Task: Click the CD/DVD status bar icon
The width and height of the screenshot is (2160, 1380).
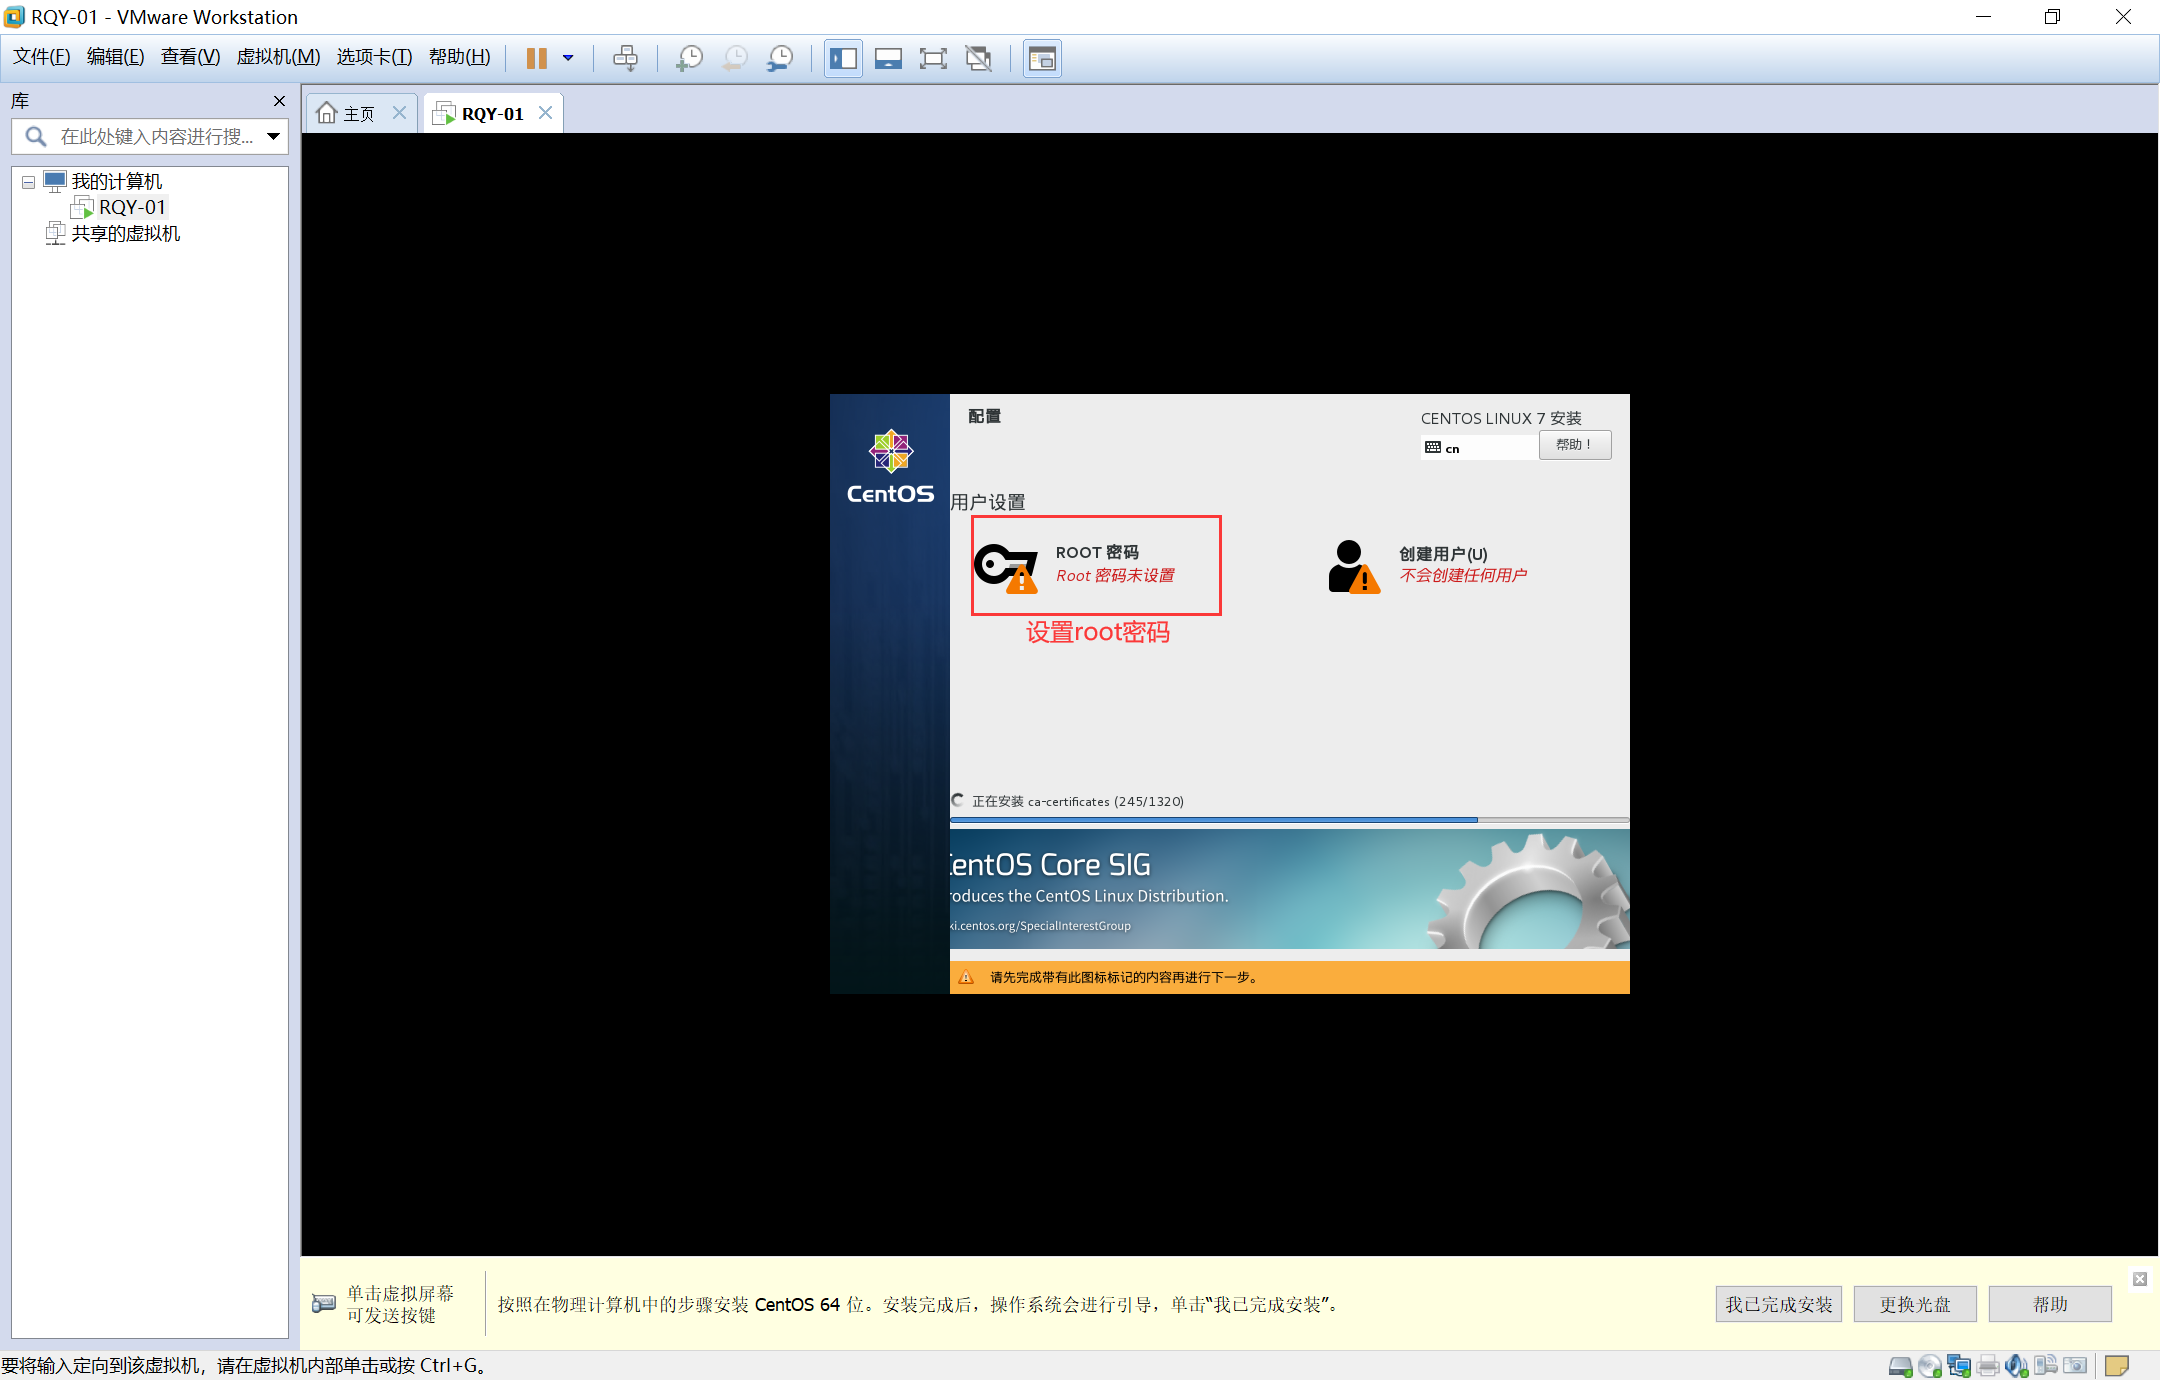Action: click(1930, 1366)
